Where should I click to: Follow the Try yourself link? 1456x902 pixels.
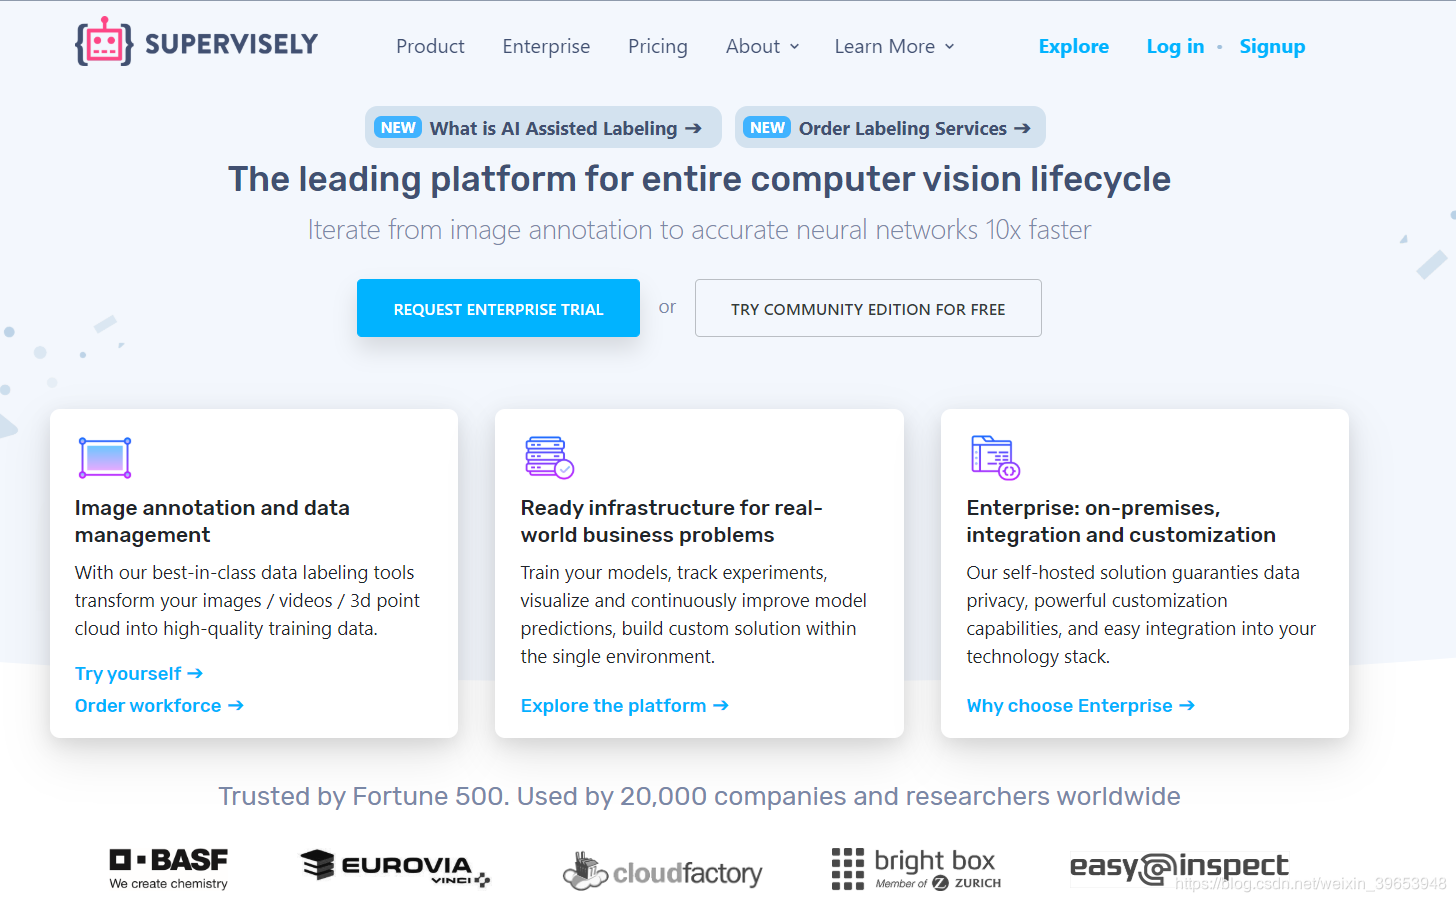coord(139,673)
